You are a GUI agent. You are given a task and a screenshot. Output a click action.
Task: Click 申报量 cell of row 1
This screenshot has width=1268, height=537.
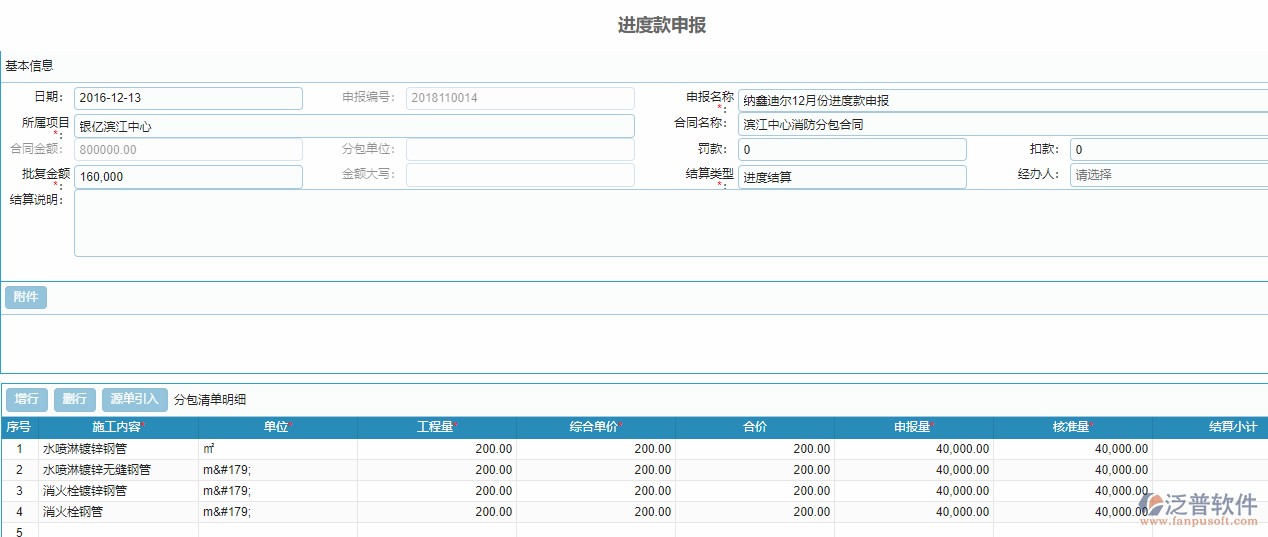click(x=913, y=449)
